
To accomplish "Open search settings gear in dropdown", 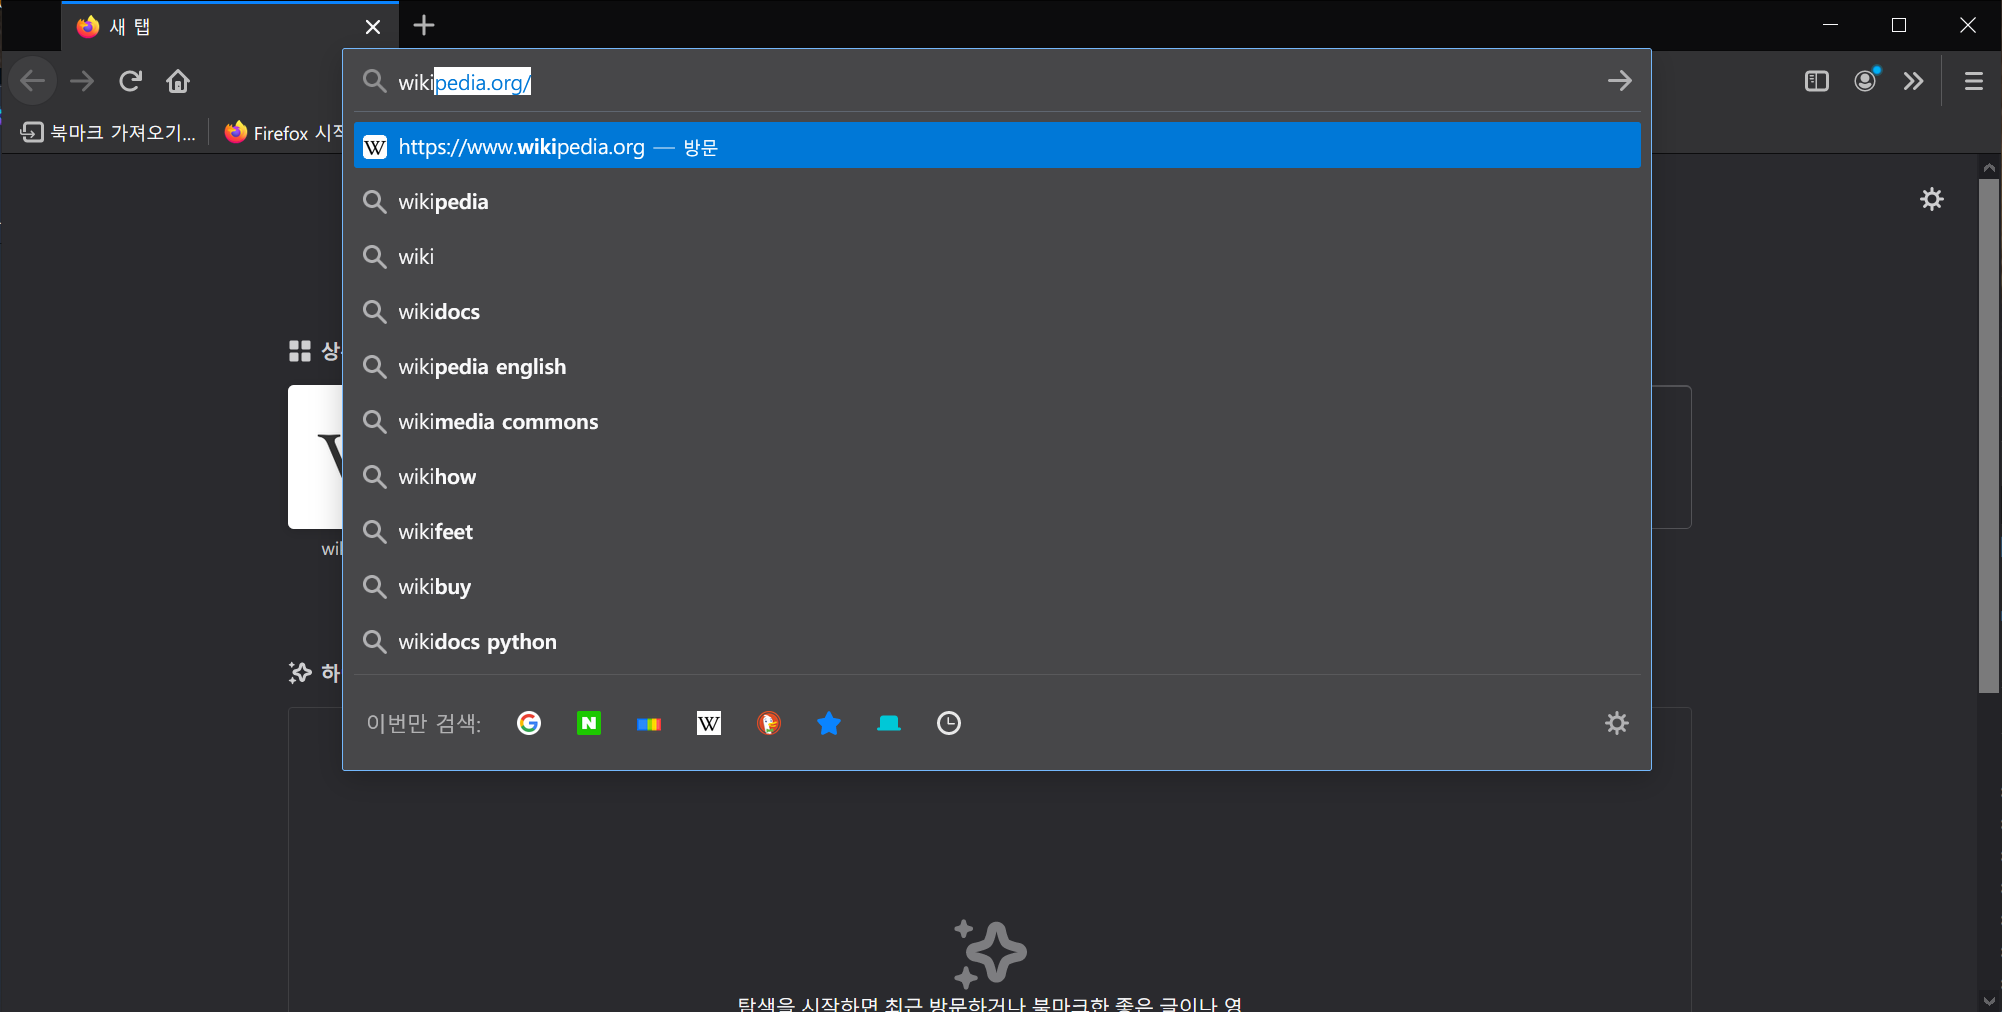I will 1617,723.
